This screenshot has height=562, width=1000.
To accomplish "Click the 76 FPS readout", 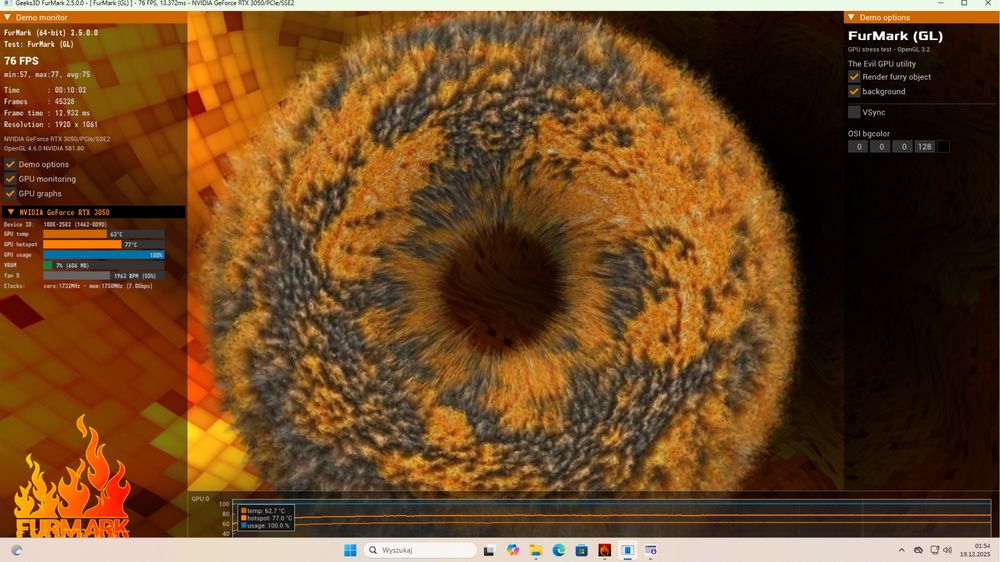I will coord(21,61).
